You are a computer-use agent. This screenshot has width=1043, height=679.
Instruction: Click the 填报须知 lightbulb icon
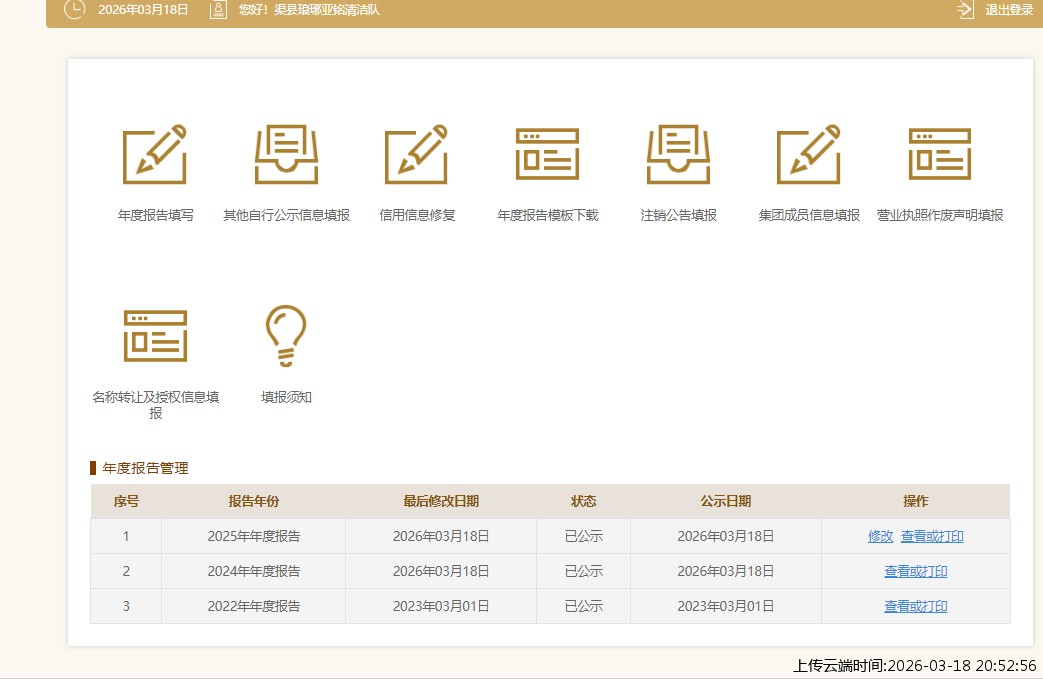tap(286, 335)
